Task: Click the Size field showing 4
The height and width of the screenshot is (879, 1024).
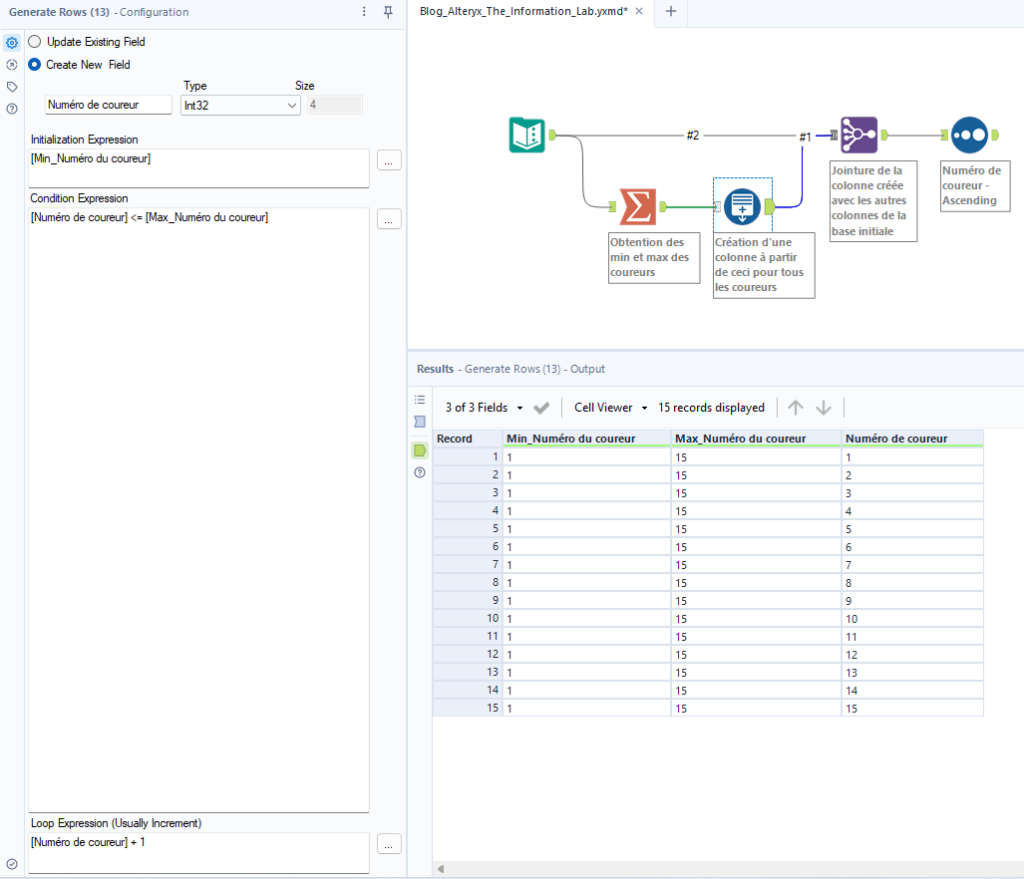Action: [334, 104]
